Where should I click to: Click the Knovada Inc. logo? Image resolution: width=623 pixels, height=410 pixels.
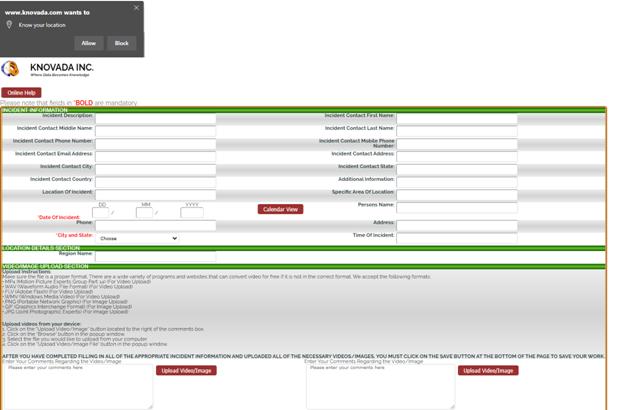50,69
